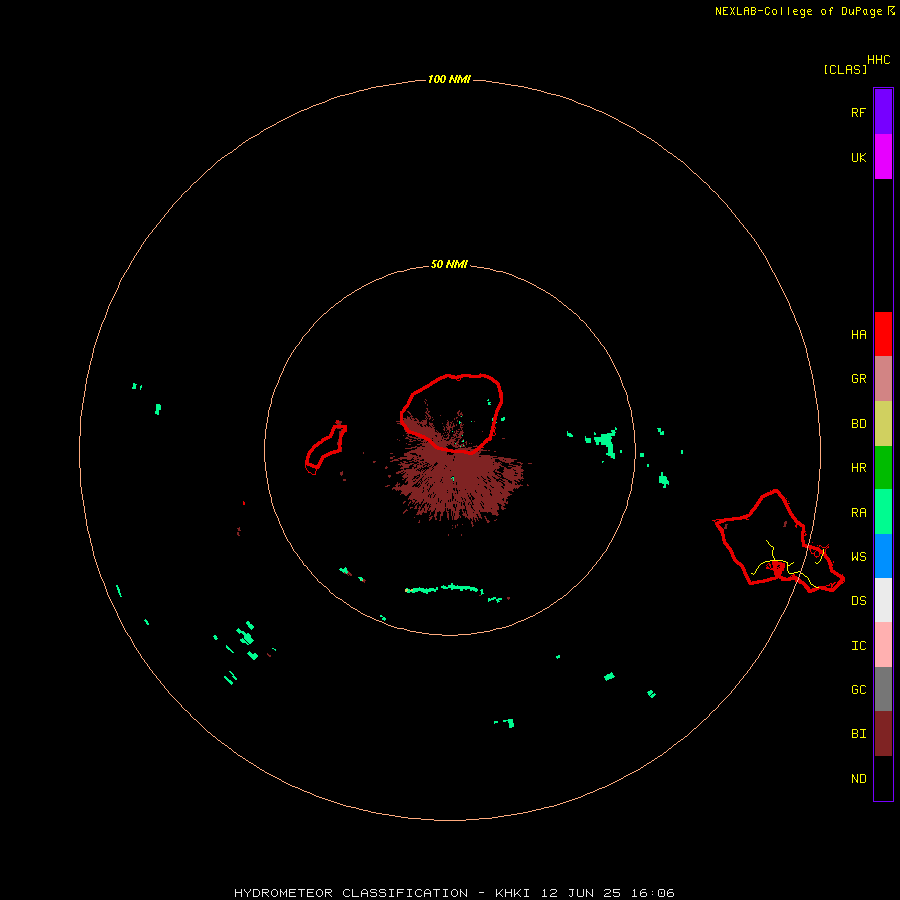Pick the HR green legend swatch
This screenshot has height=900, width=900.
(x=883, y=468)
